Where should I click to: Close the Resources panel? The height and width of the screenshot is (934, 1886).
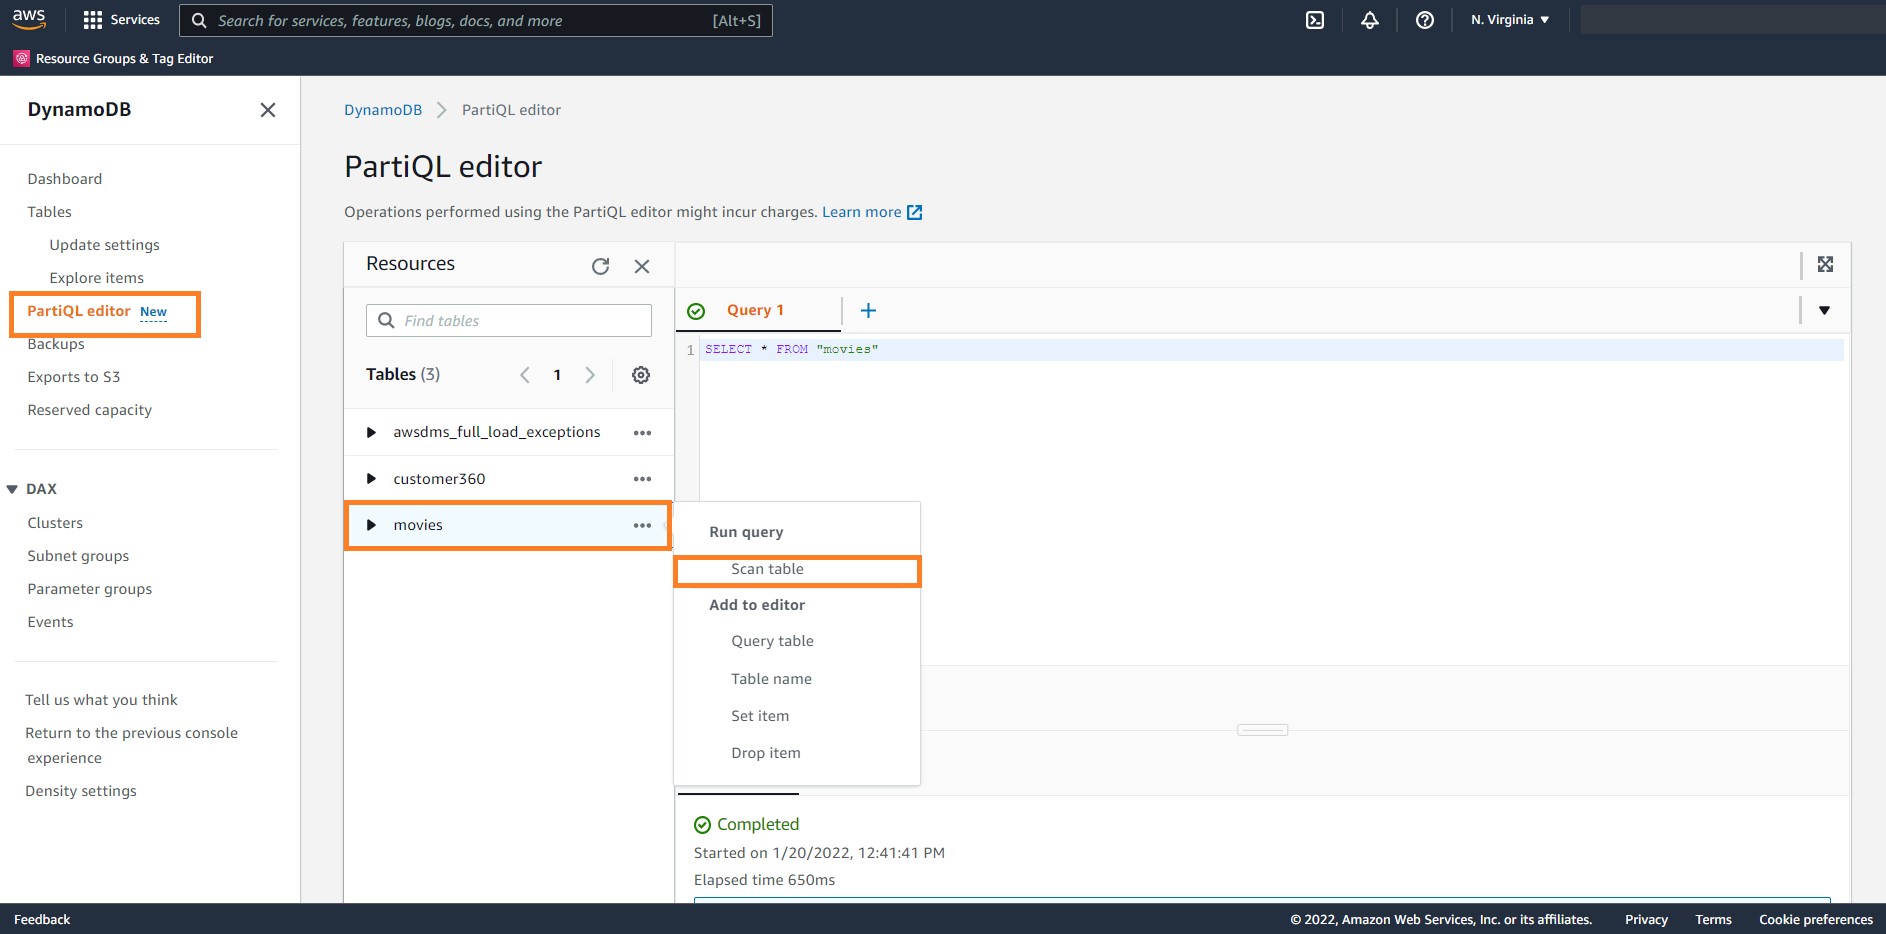click(642, 266)
